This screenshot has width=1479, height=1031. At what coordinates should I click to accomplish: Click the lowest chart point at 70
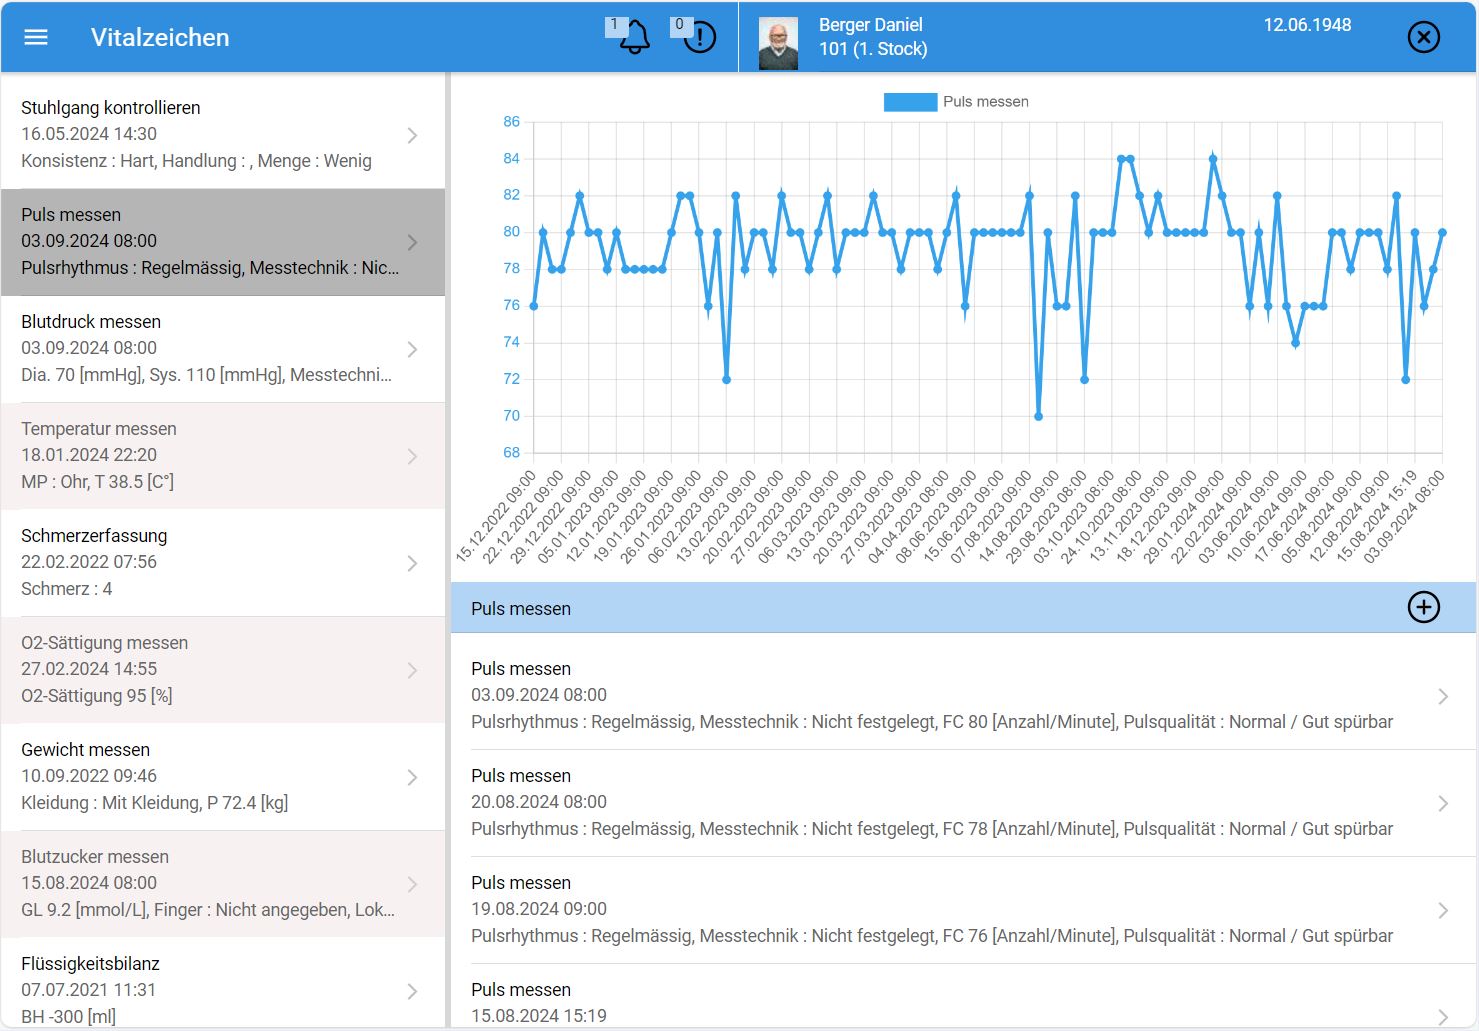(1038, 416)
